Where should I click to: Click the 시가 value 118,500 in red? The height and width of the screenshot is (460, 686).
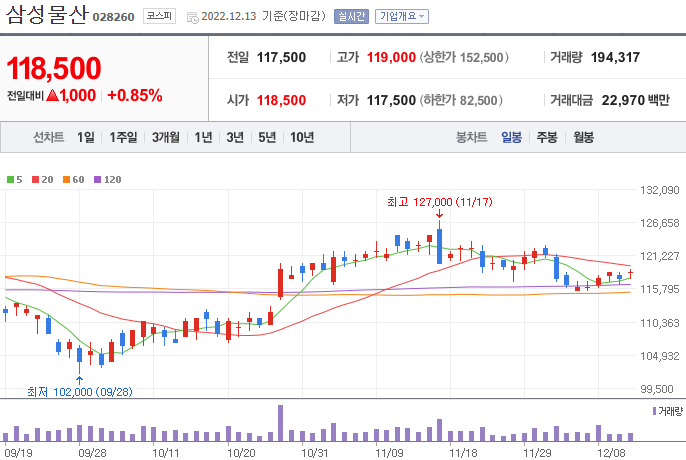(x=281, y=100)
